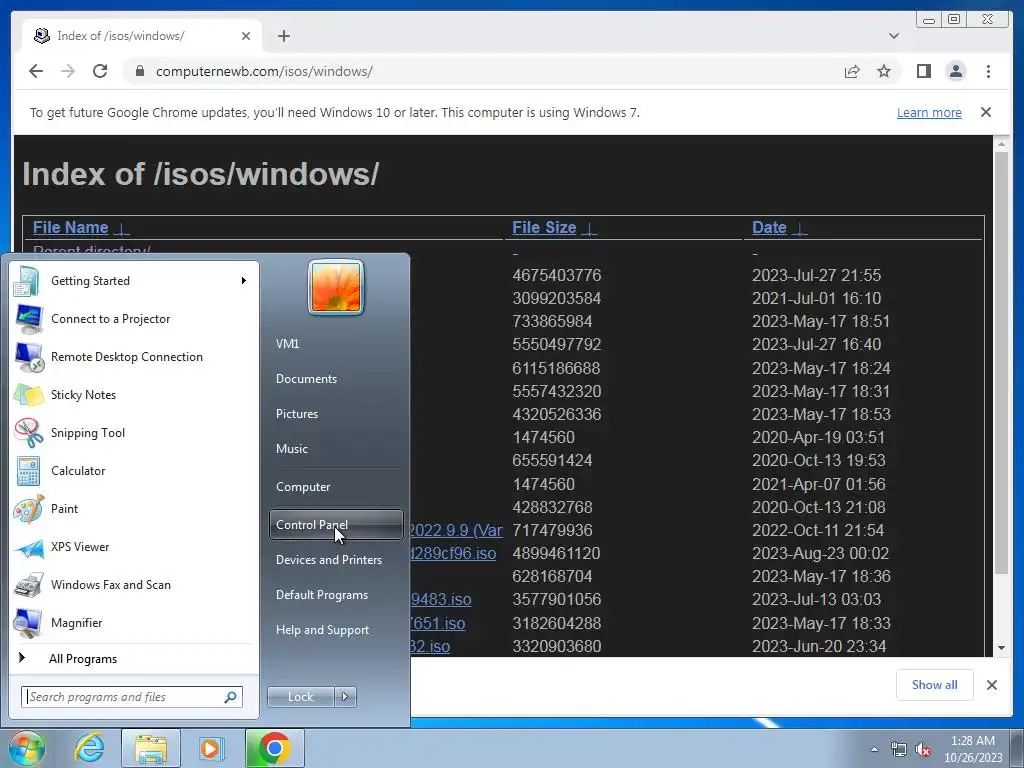Open Windows Fax and Scan
Screen dimensions: 1024x768
pos(135,584)
